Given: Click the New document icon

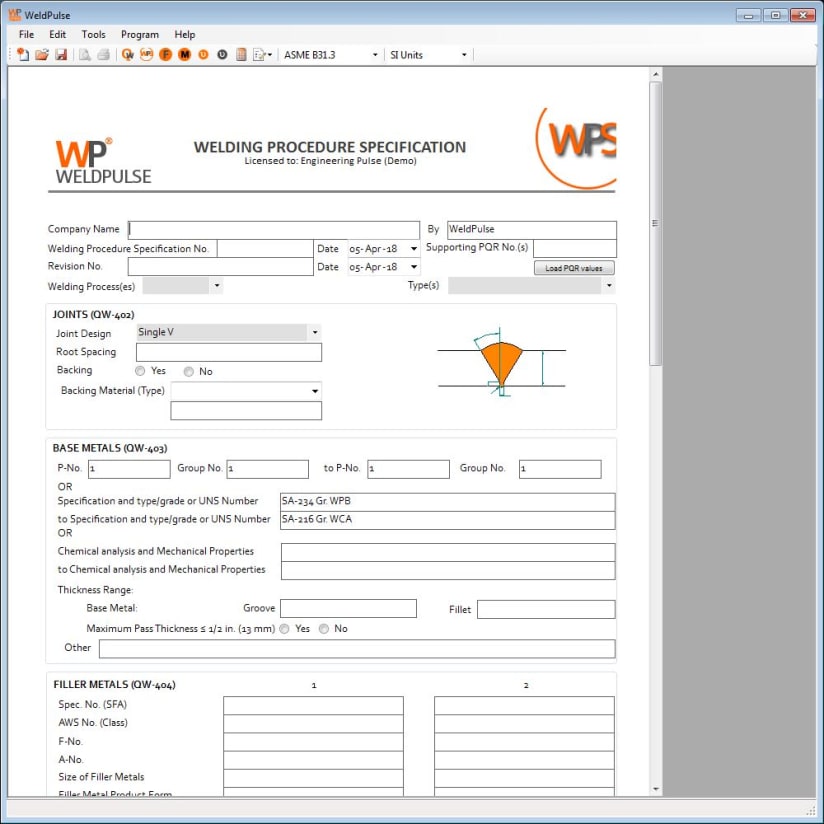Looking at the screenshot, I should [23, 55].
